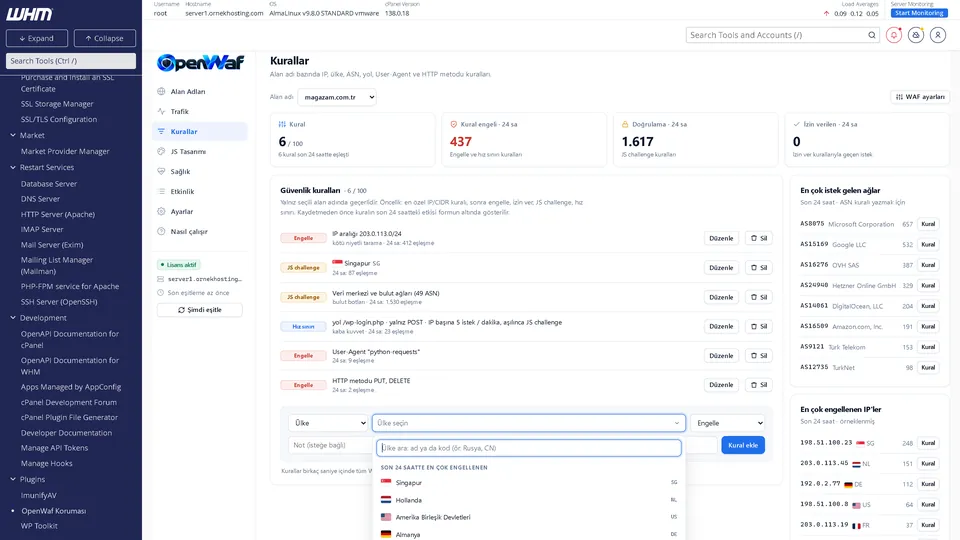Select Singapur from country list

click(529, 482)
